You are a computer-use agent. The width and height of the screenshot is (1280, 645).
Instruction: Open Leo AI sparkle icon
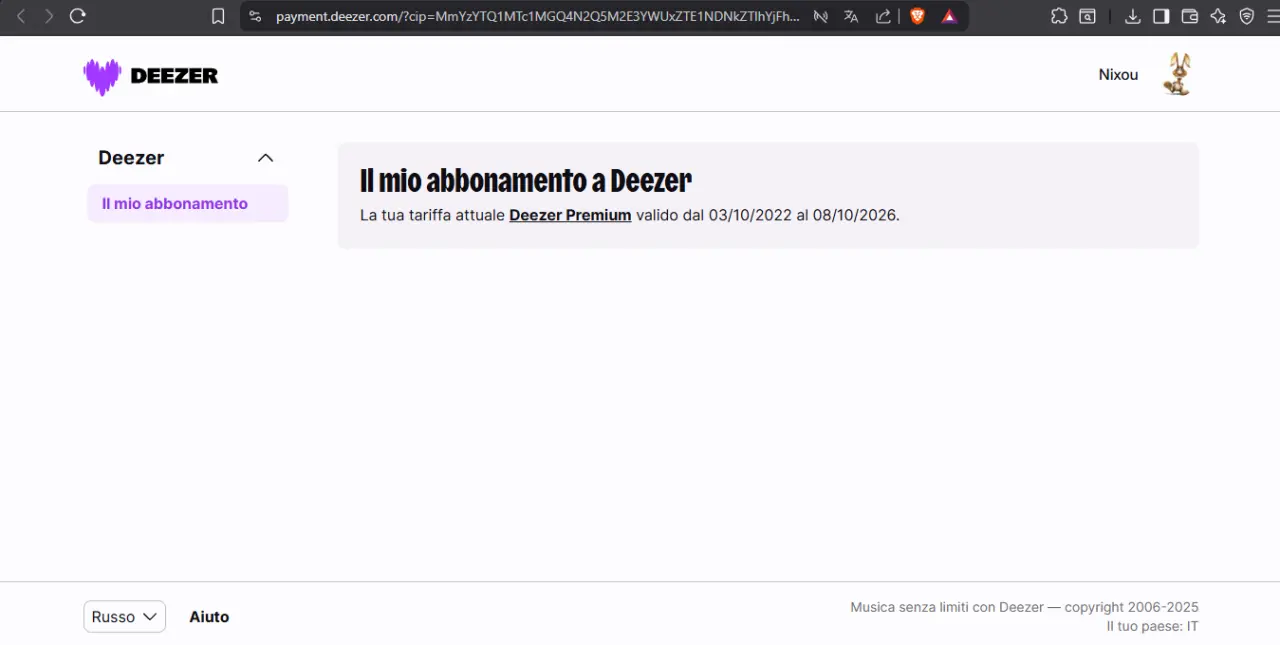click(x=1218, y=16)
